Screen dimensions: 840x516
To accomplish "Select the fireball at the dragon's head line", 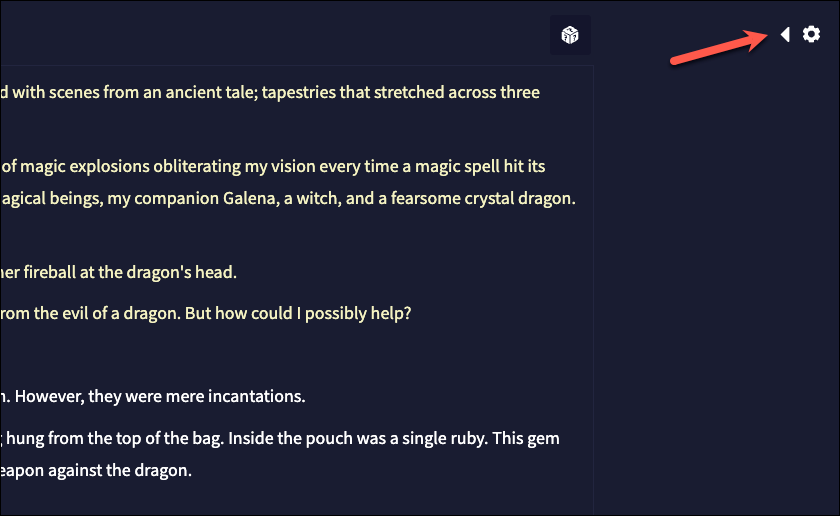I will click(118, 272).
